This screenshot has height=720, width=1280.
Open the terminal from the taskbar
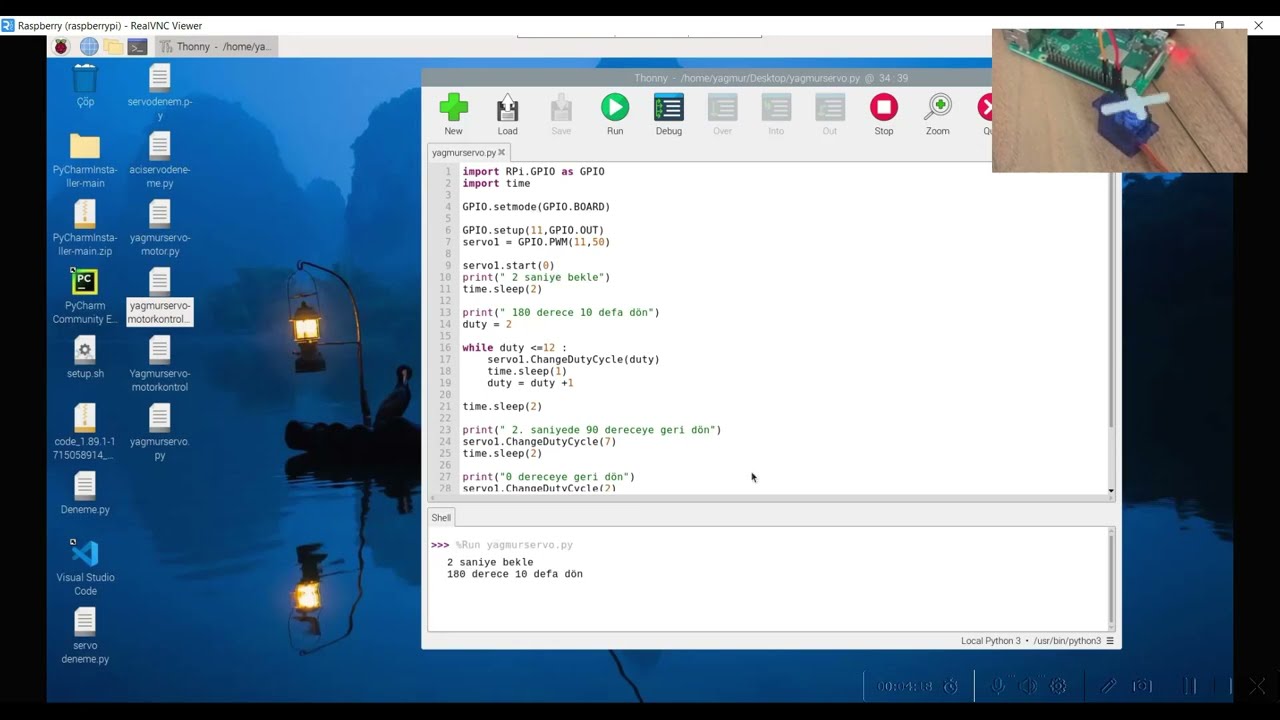(x=138, y=46)
